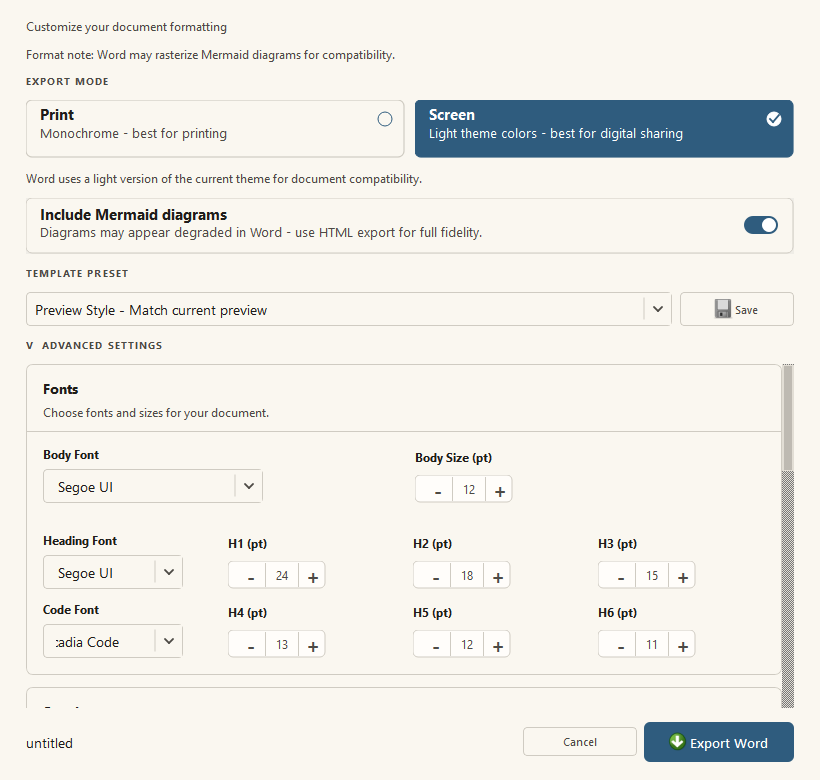820x780 pixels.
Task: Open the Code Font dropdown
Action: point(112,641)
